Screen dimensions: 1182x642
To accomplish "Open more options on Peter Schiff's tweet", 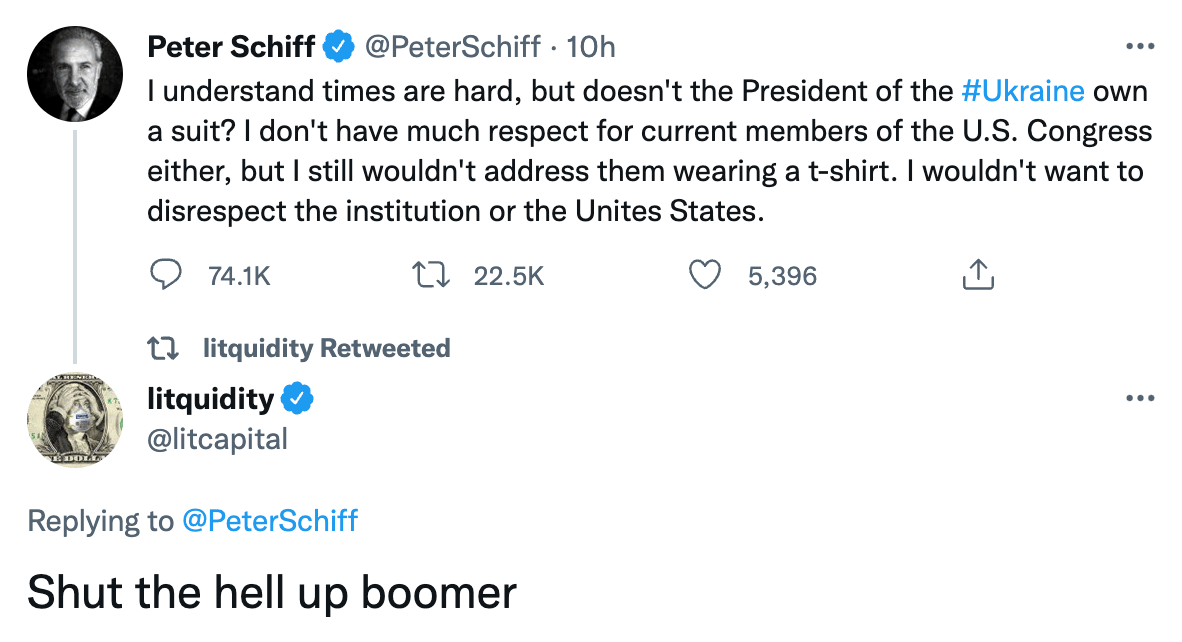I will (1140, 46).
